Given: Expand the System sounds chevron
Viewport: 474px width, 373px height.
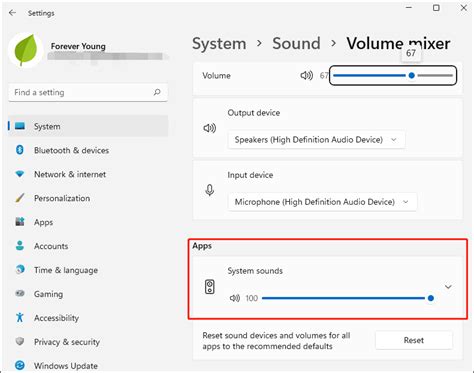Looking at the screenshot, I should pyautogui.click(x=448, y=287).
